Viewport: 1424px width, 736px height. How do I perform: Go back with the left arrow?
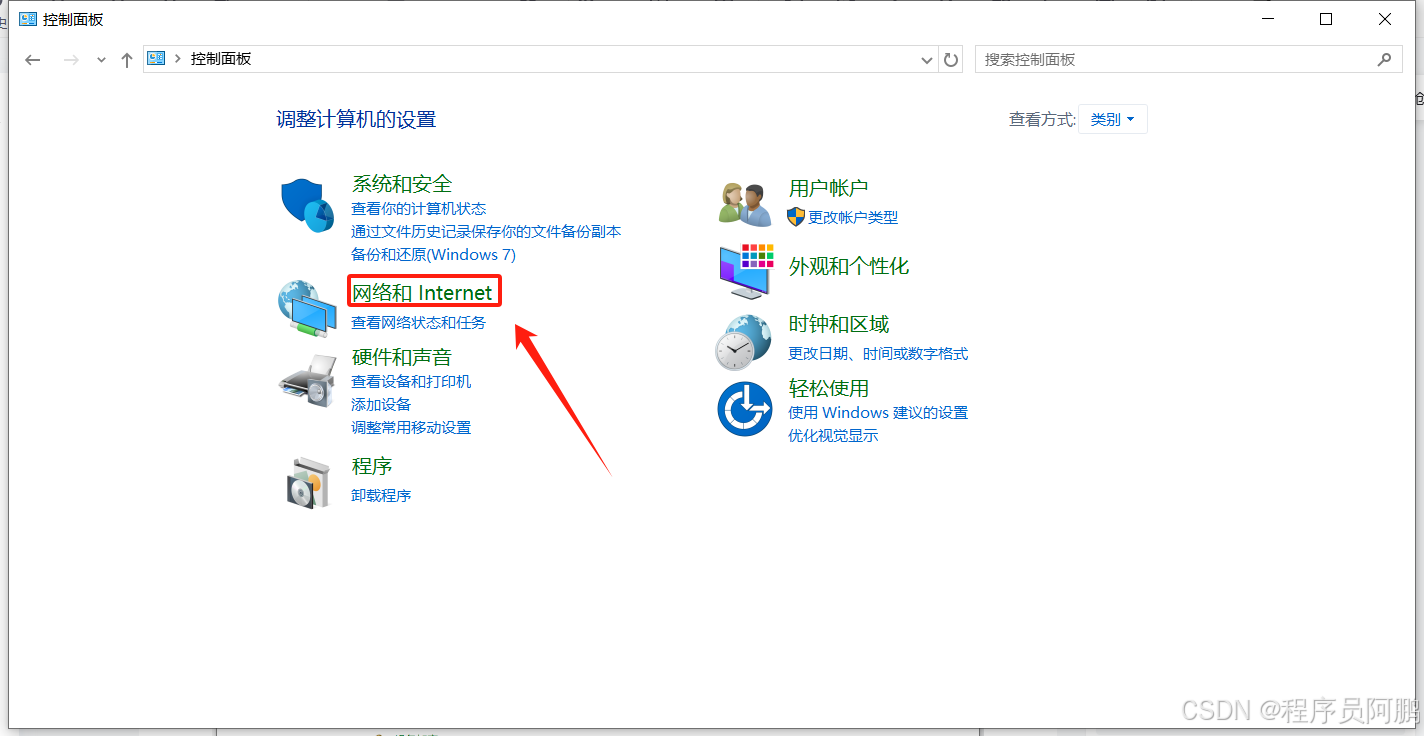(x=33, y=60)
